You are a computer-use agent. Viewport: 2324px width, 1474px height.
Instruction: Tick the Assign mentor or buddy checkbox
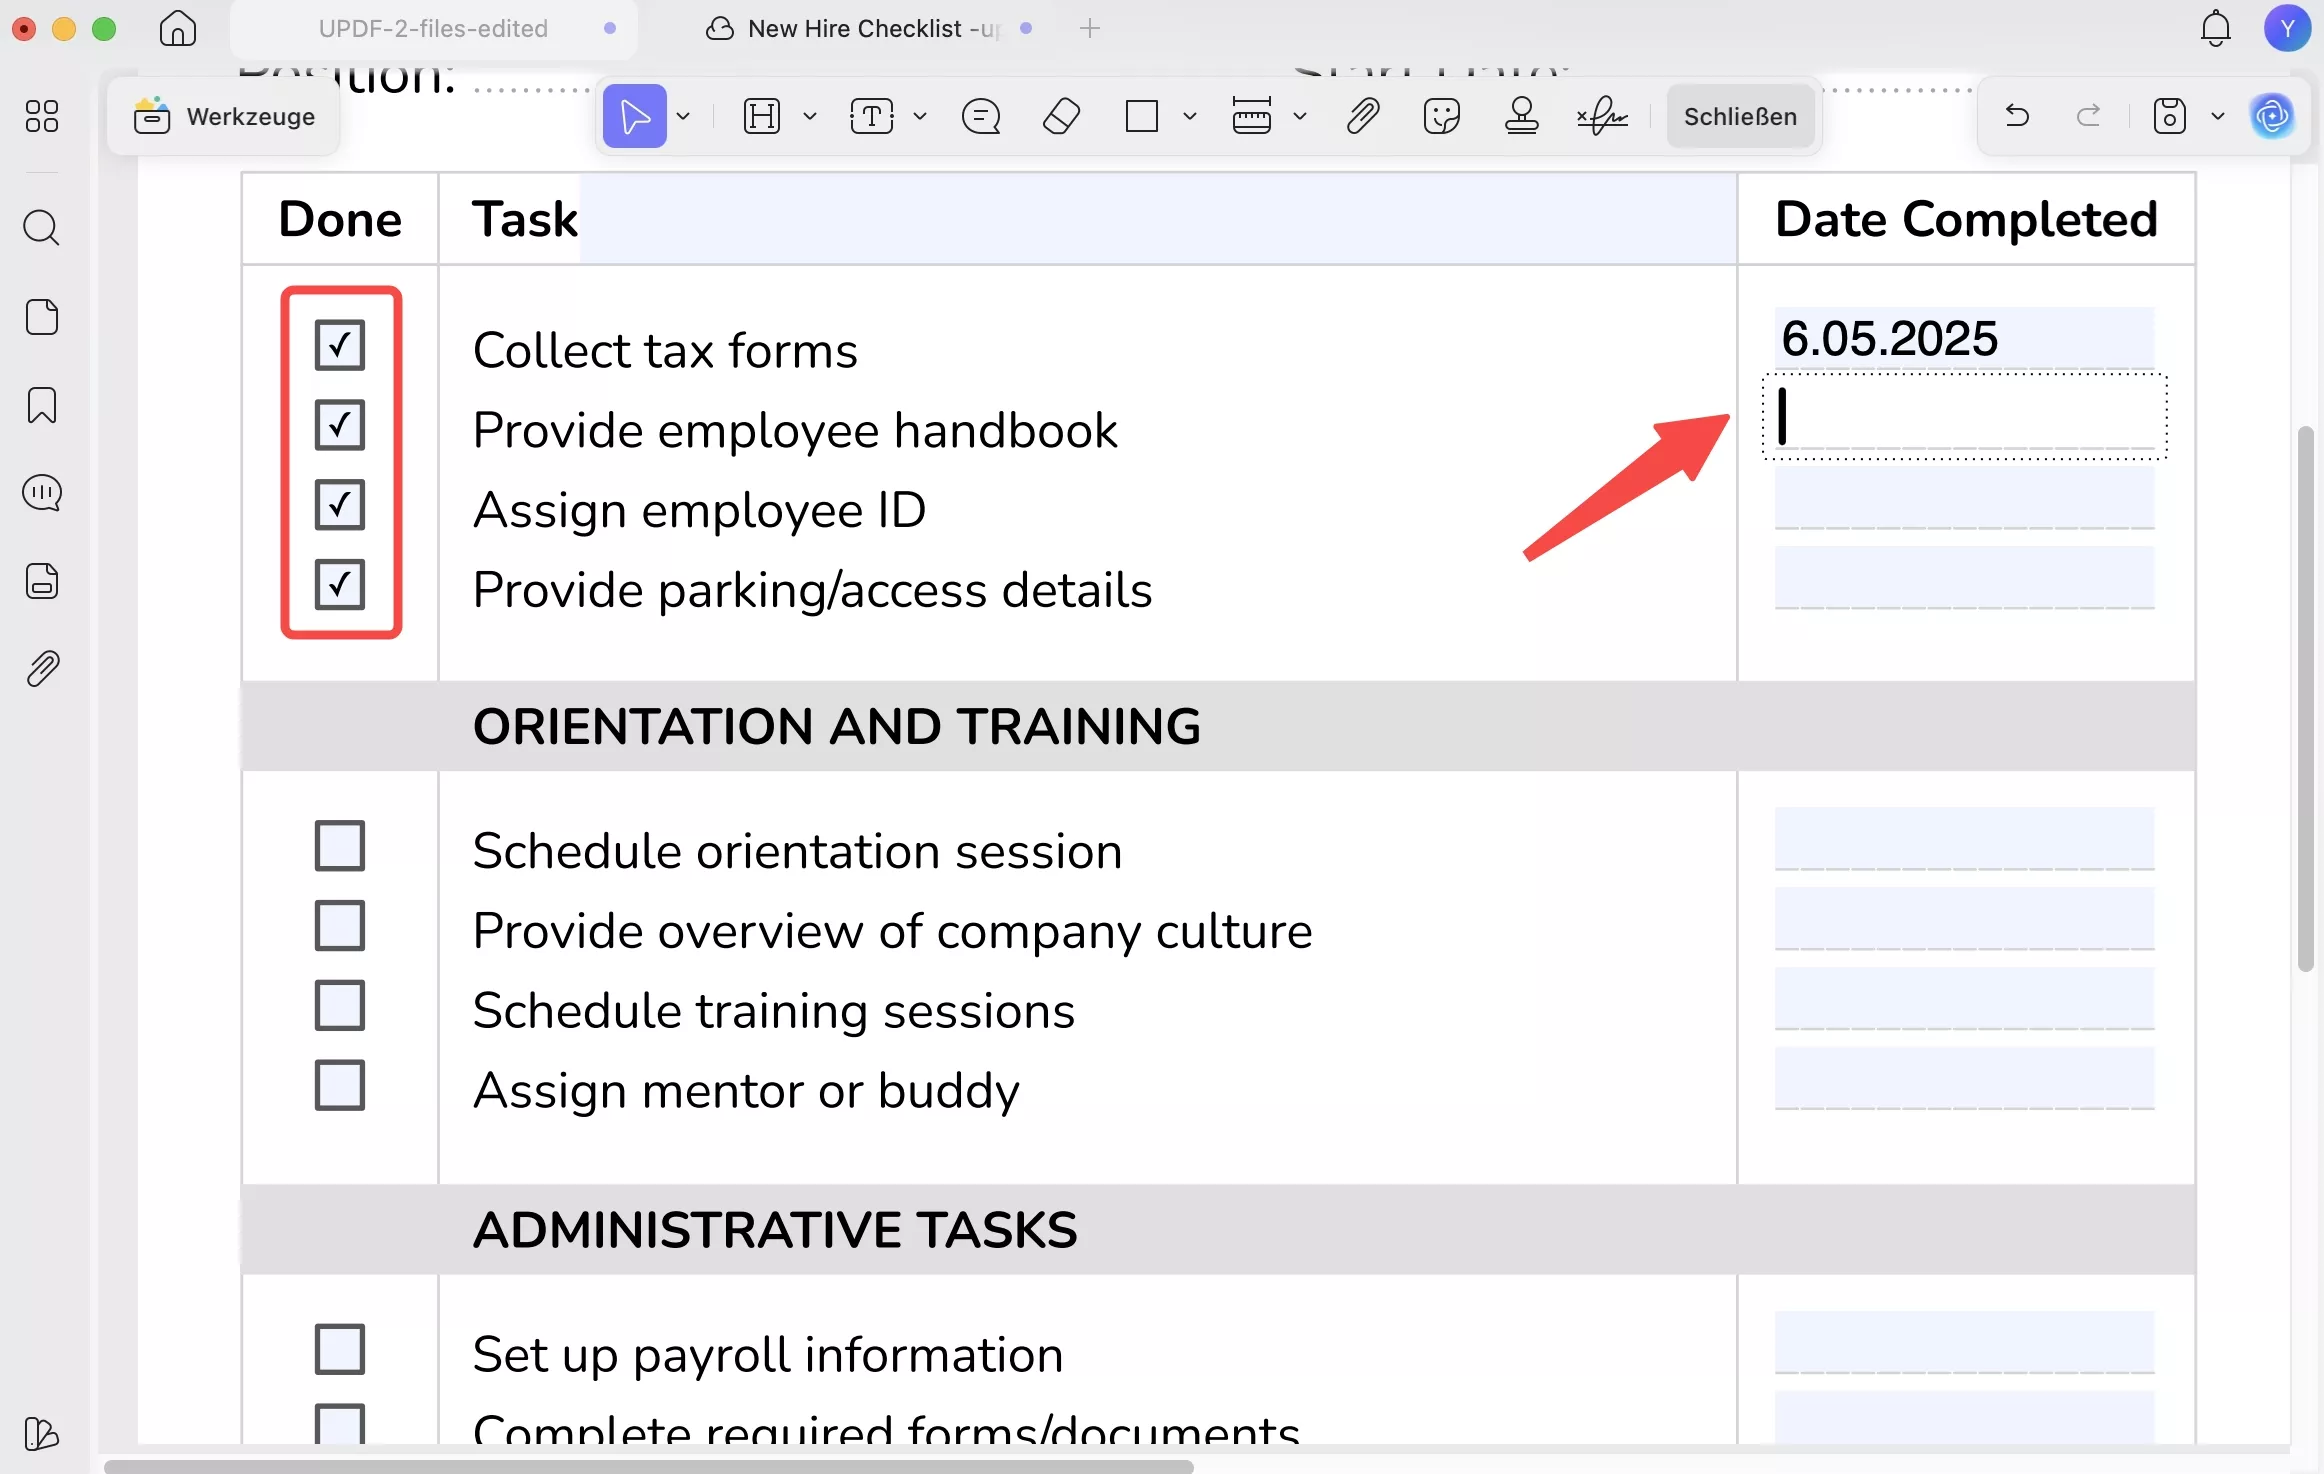coord(340,1085)
